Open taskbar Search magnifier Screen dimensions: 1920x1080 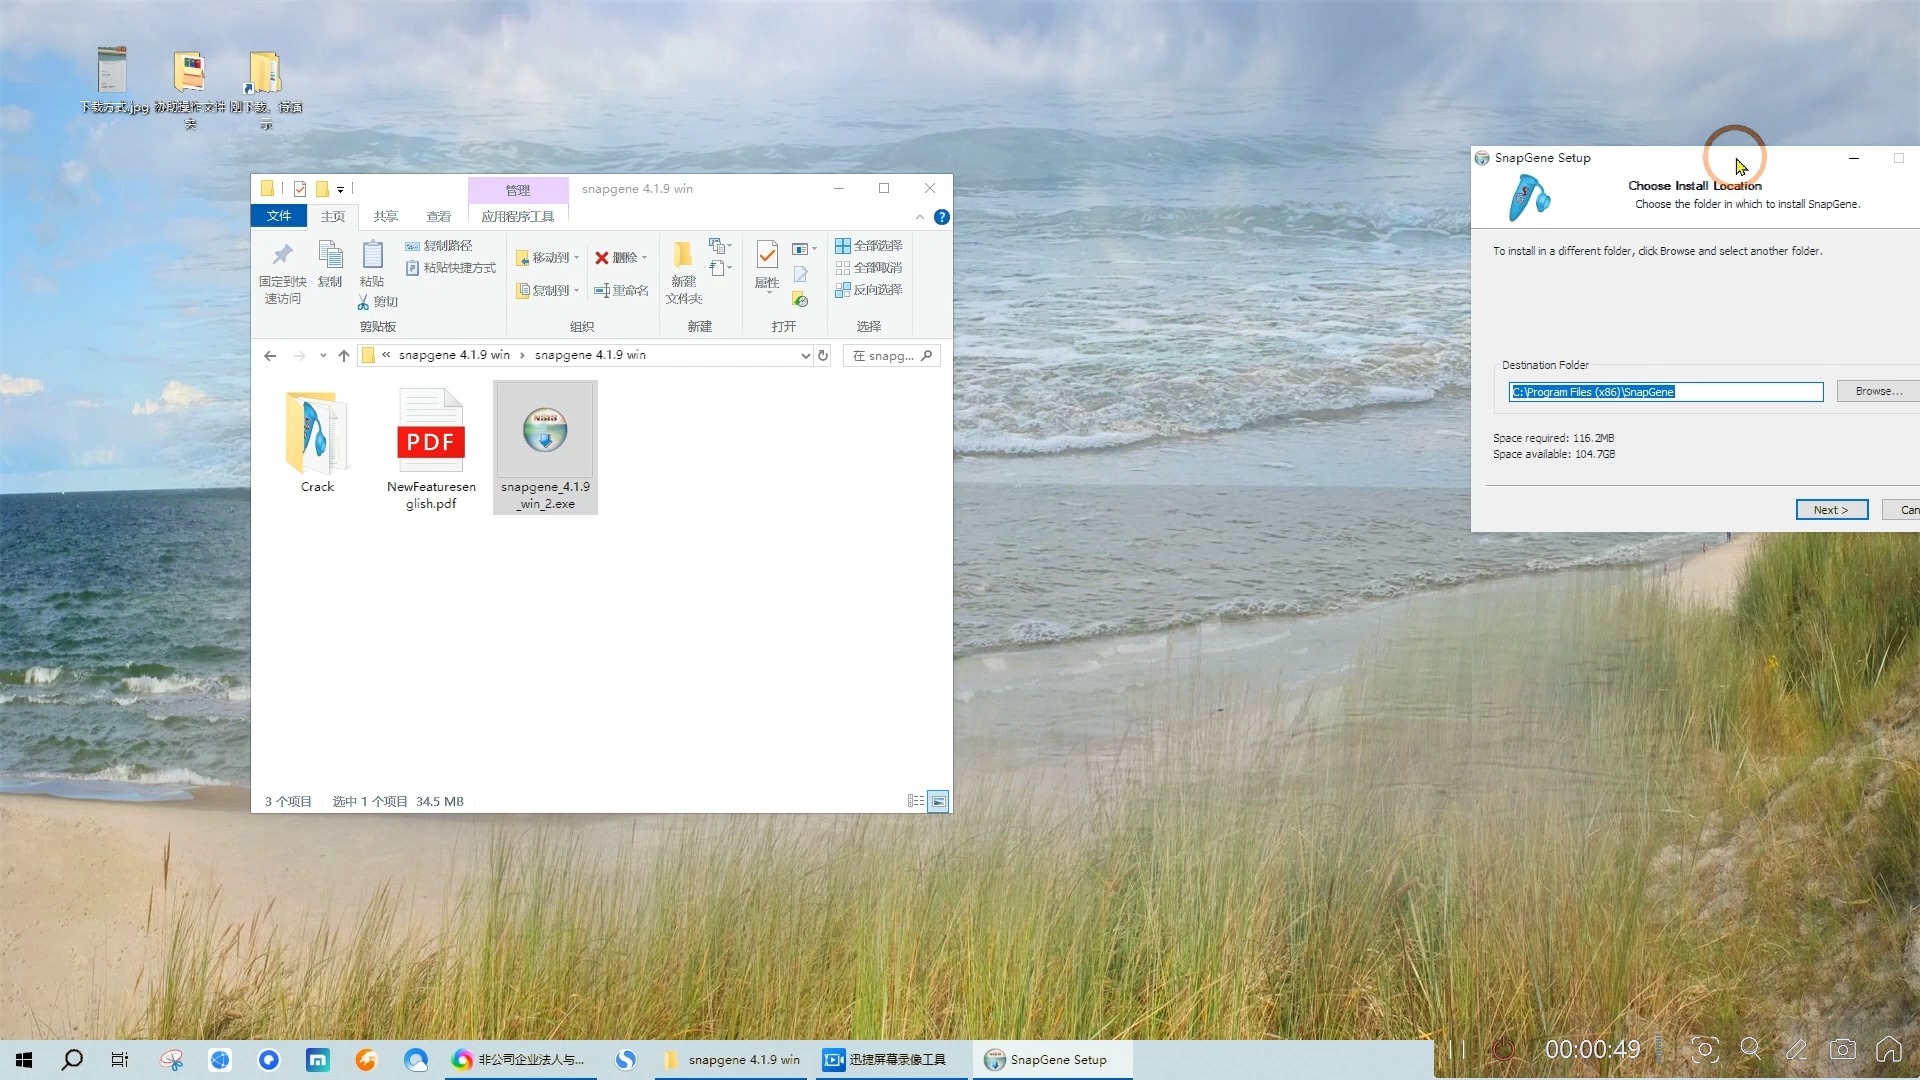click(x=72, y=1060)
